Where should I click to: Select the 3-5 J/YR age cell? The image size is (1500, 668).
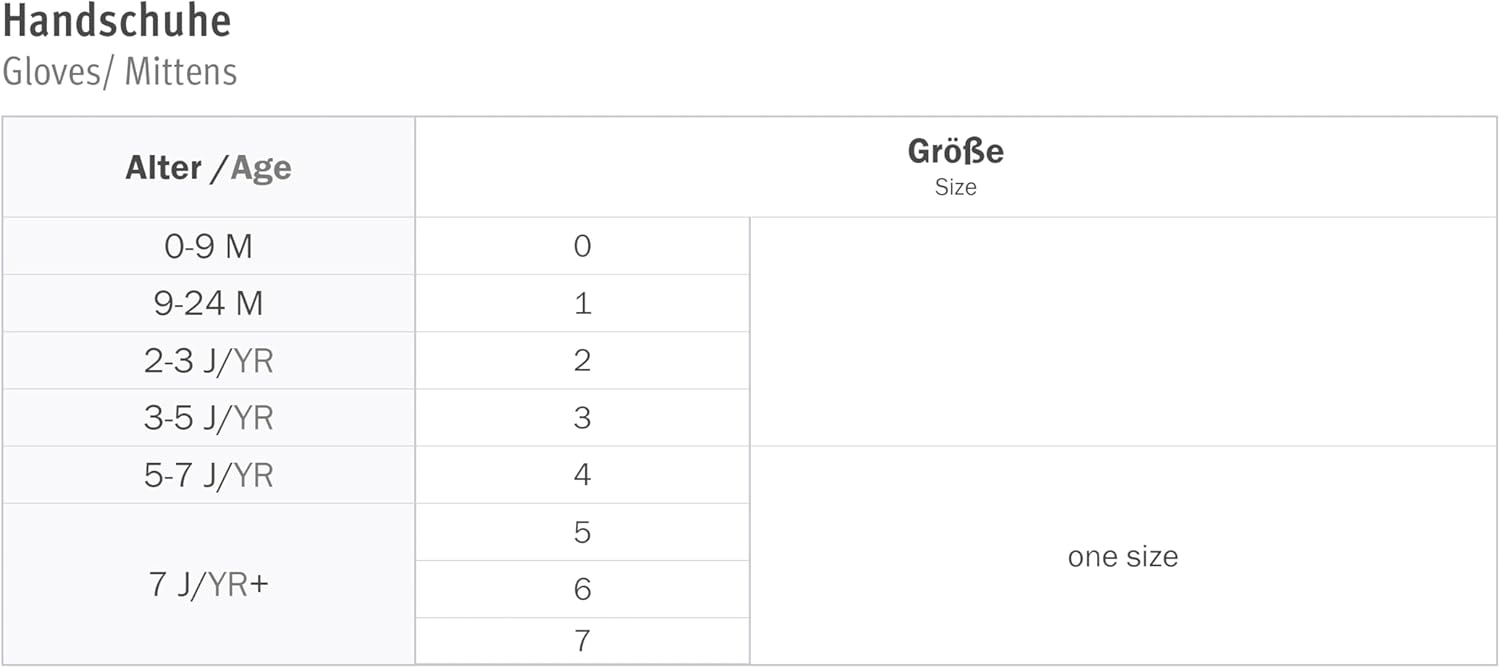(208, 418)
